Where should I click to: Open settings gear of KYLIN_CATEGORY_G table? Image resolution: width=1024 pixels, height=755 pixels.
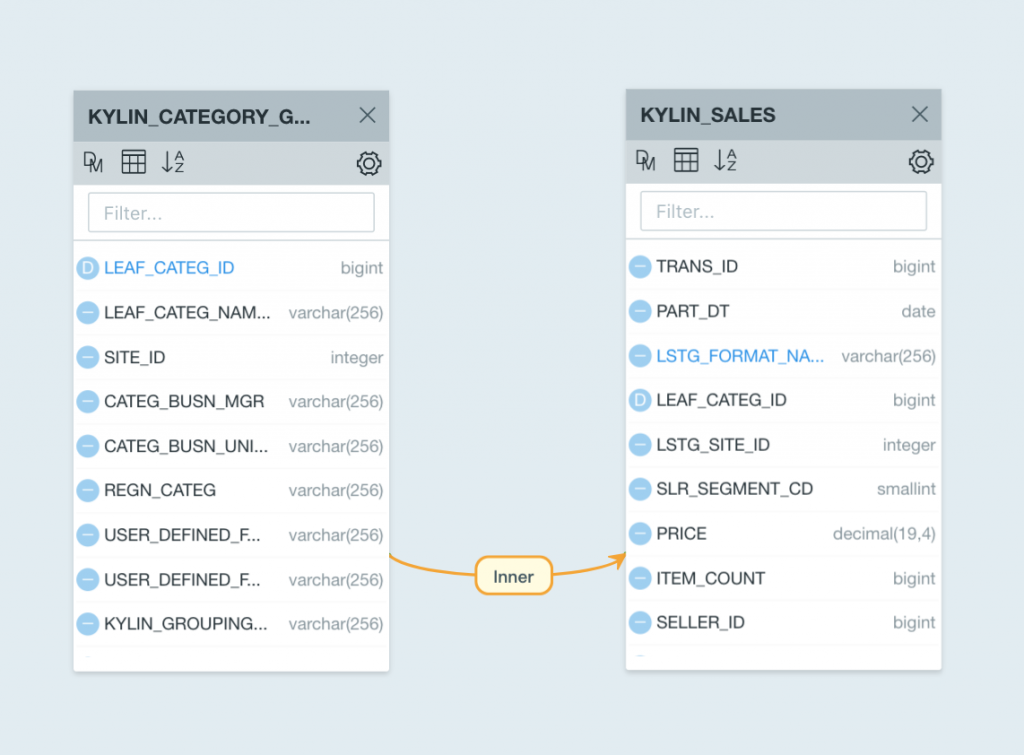[x=368, y=163]
